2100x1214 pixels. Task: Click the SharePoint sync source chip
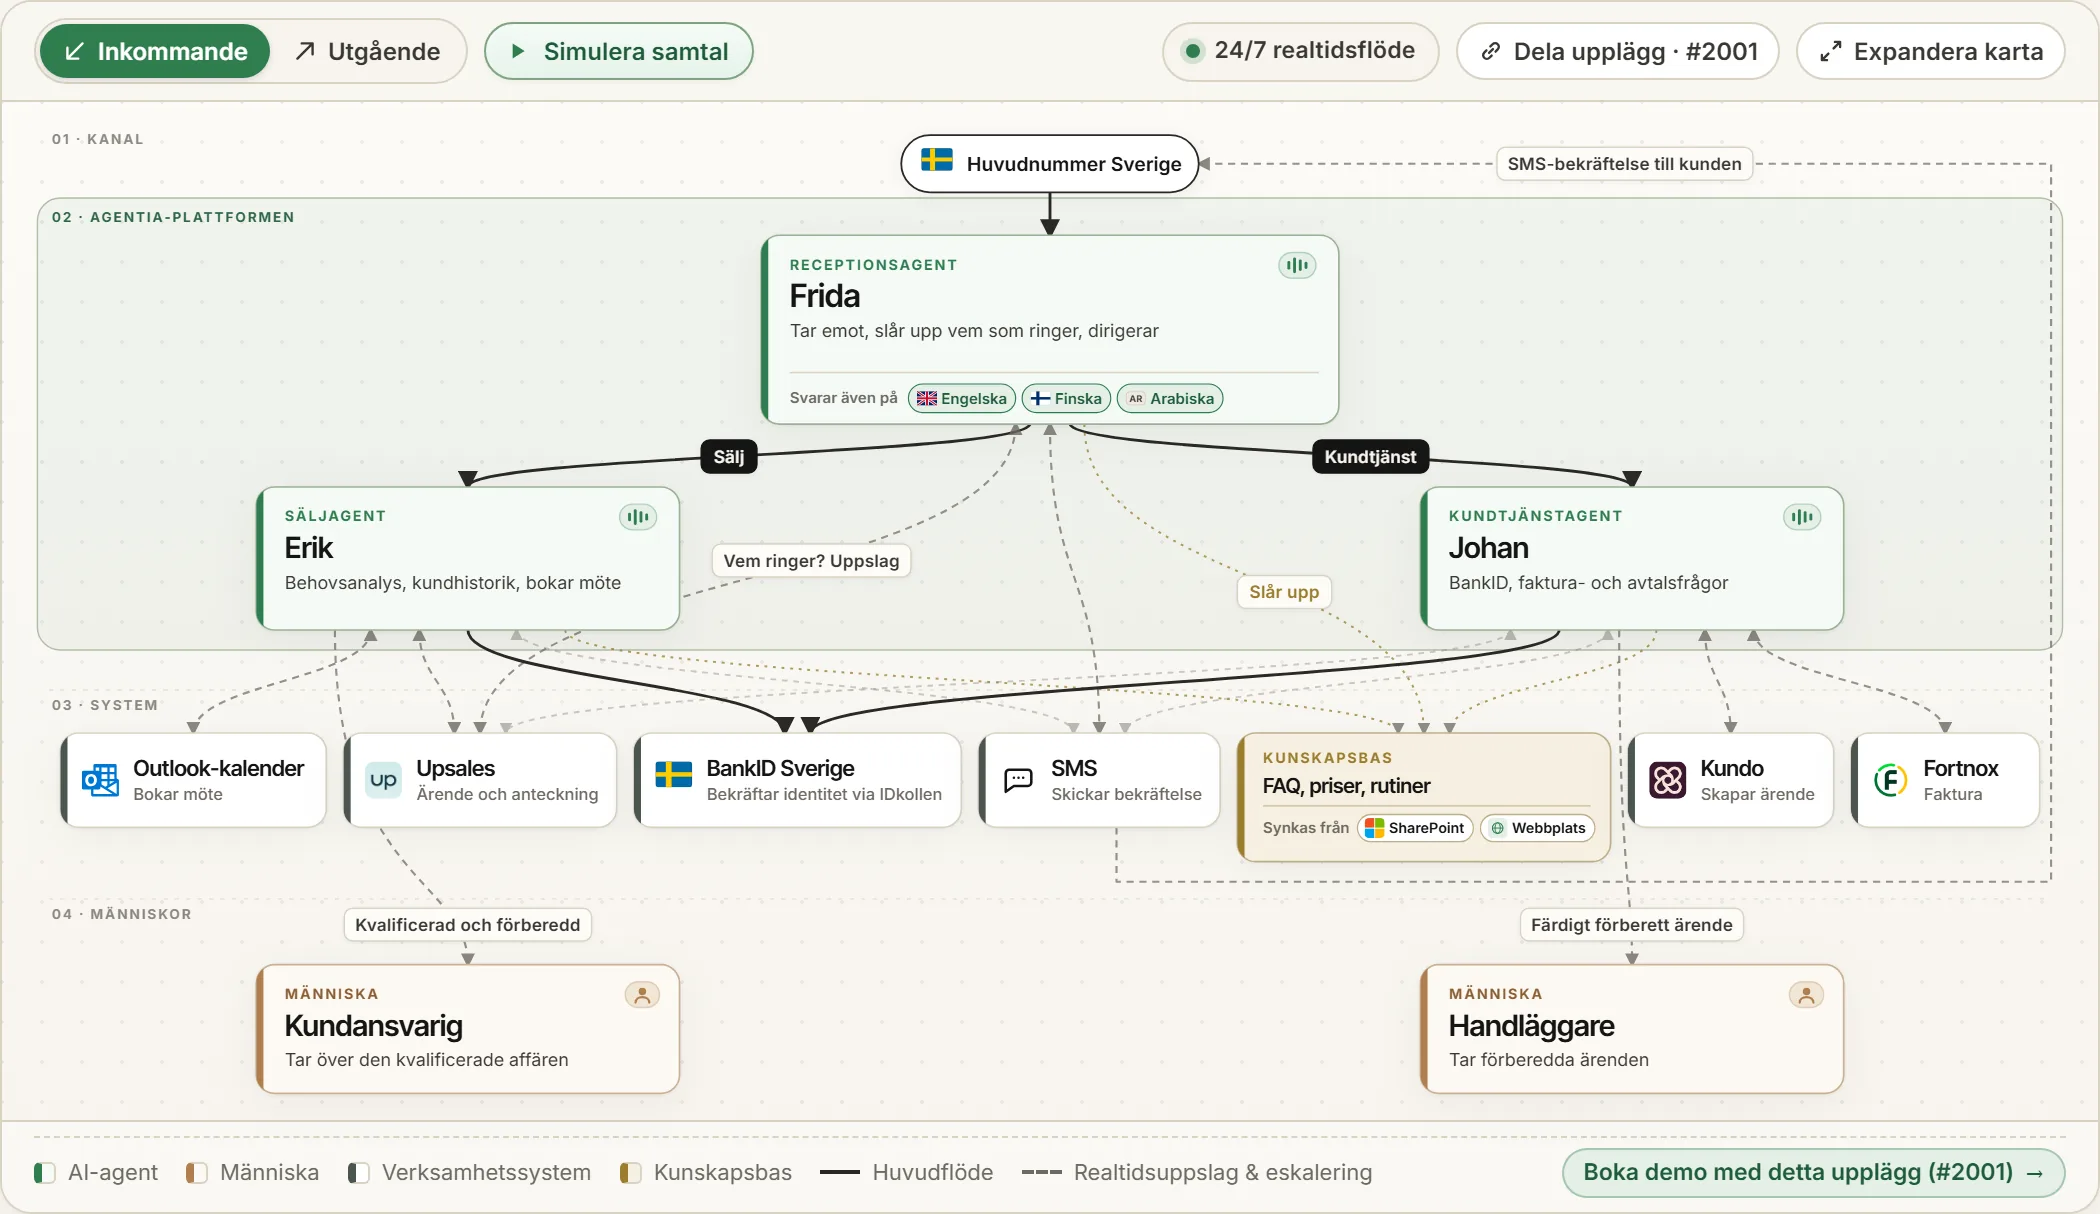click(1415, 828)
